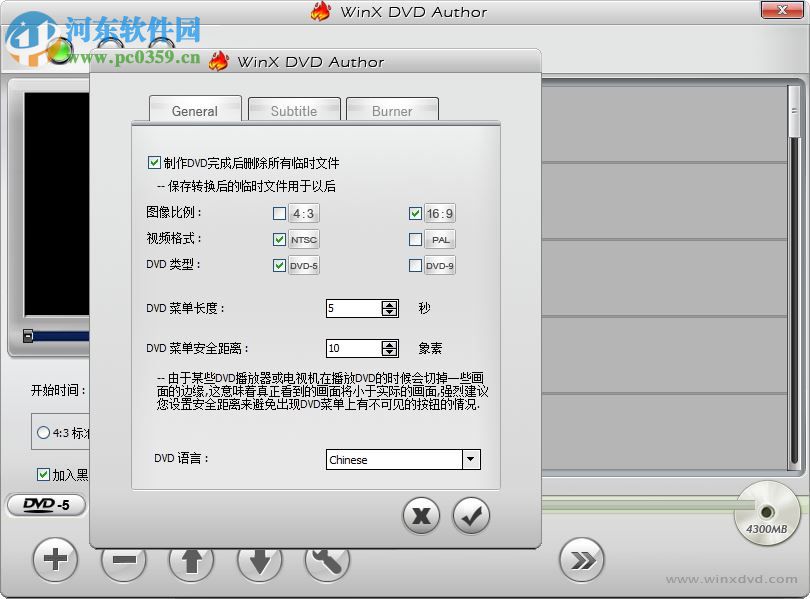
Task: Uncheck the delete temporary files option
Action: [153, 161]
